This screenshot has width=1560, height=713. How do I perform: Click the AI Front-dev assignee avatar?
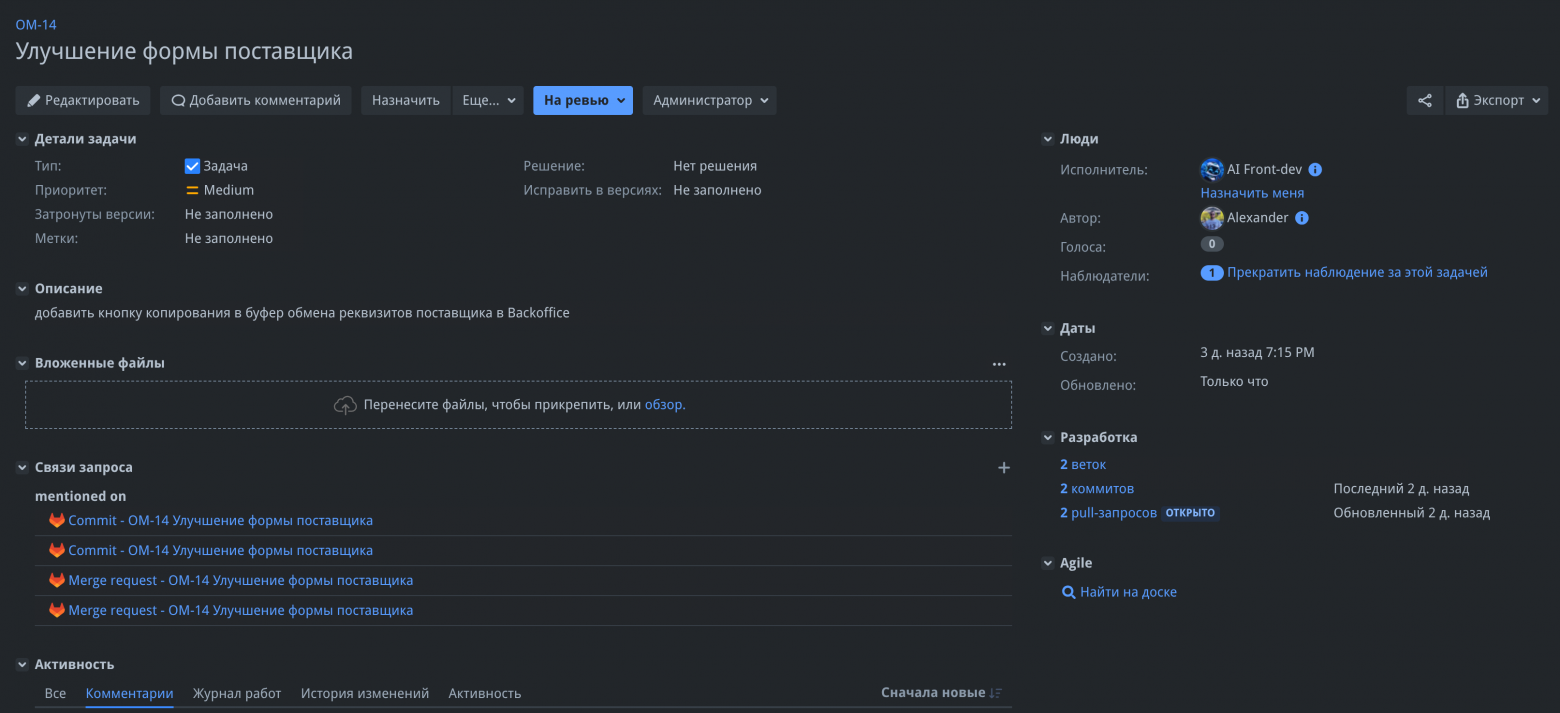pyautogui.click(x=1212, y=170)
